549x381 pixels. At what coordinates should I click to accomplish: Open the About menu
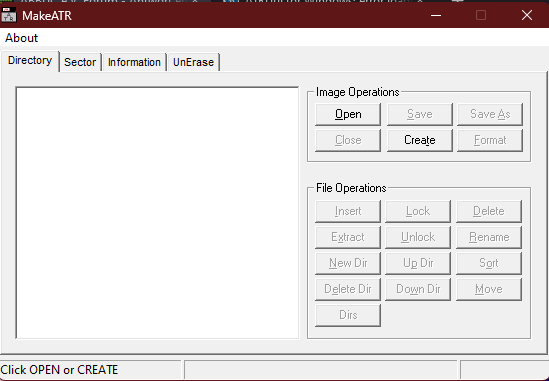pyautogui.click(x=21, y=38)
